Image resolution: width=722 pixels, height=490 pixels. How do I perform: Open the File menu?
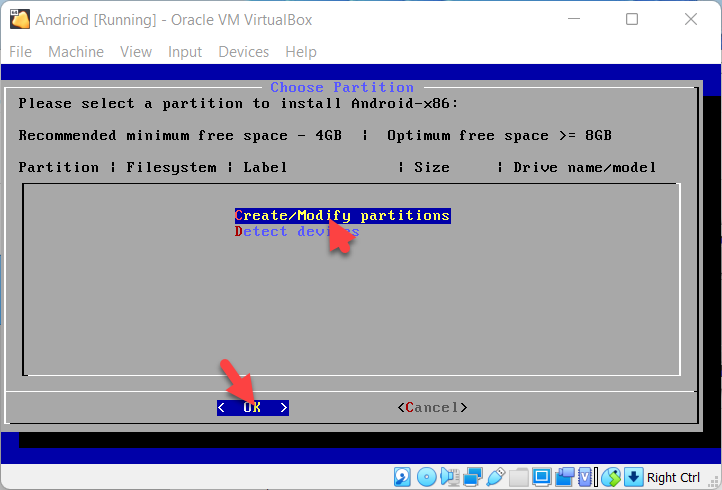(20, 52)
